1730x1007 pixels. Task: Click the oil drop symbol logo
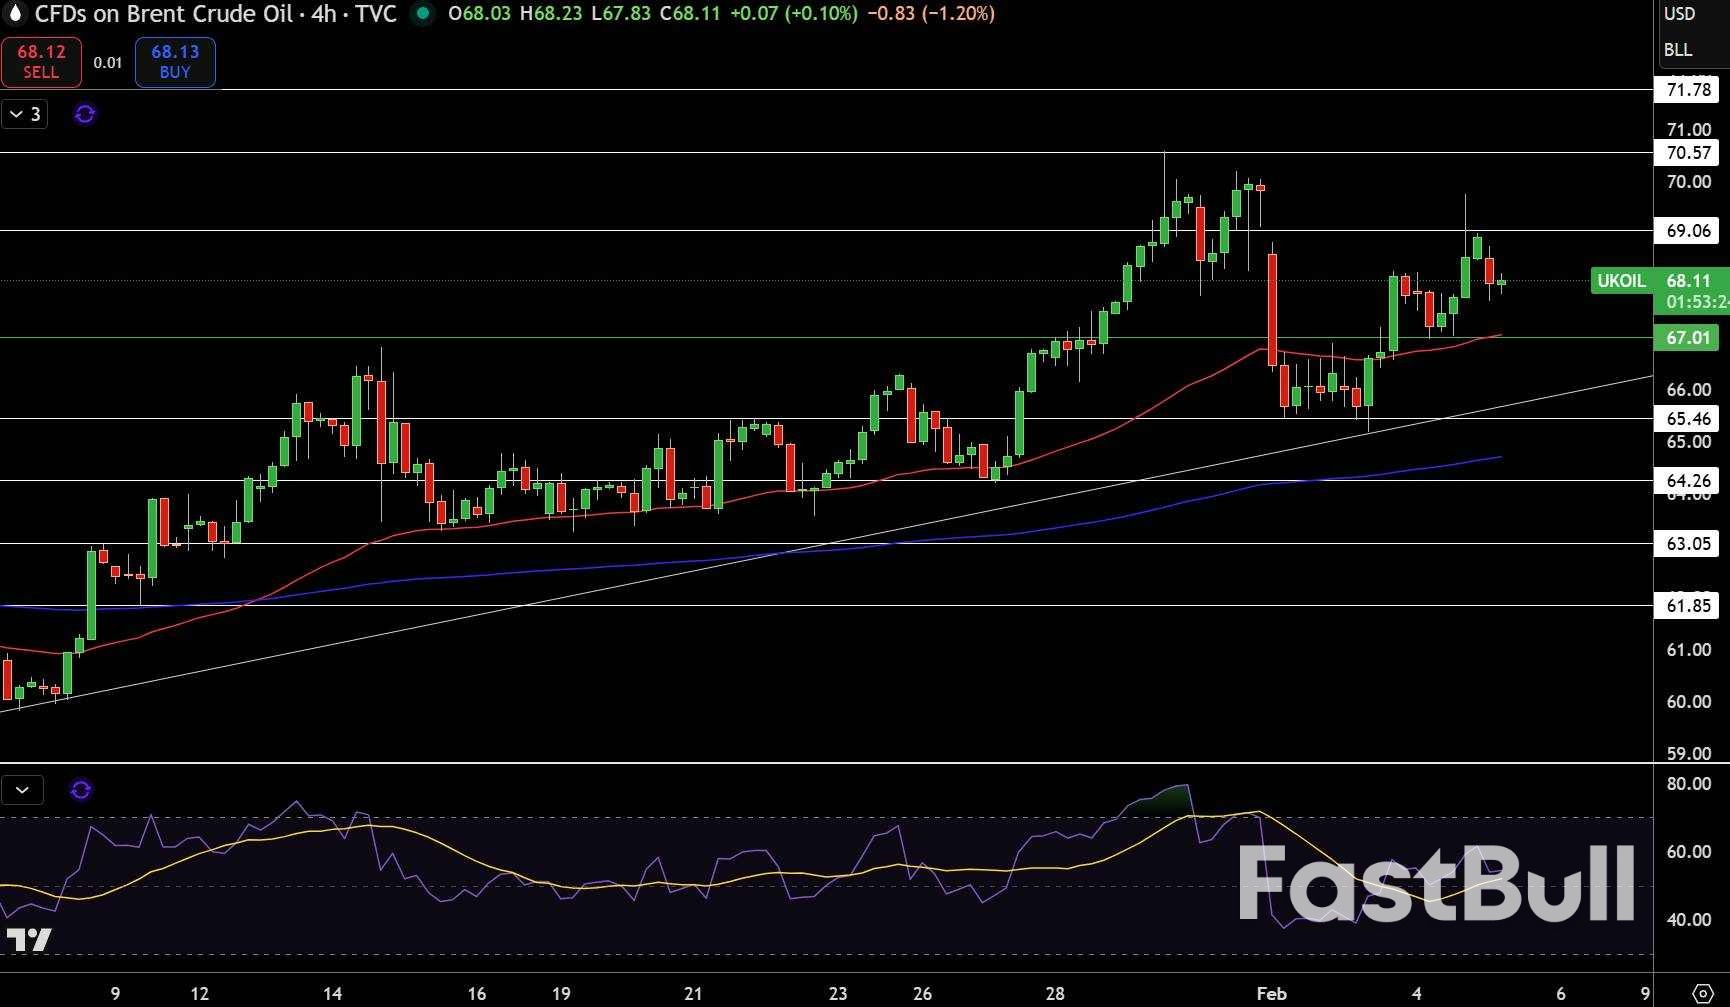click(x=15, y=14)
